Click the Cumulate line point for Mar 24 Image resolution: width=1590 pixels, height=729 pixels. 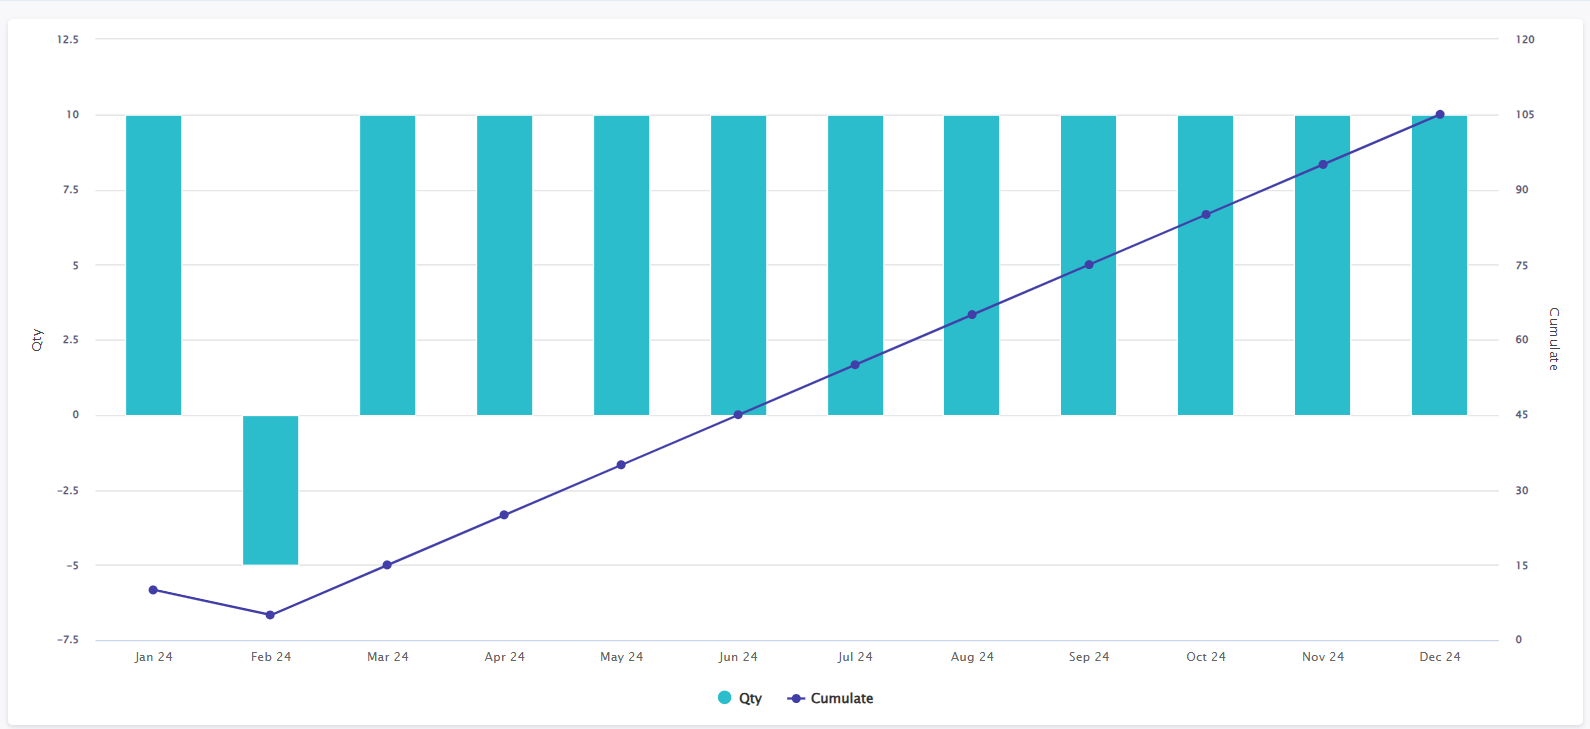[387, 565]
